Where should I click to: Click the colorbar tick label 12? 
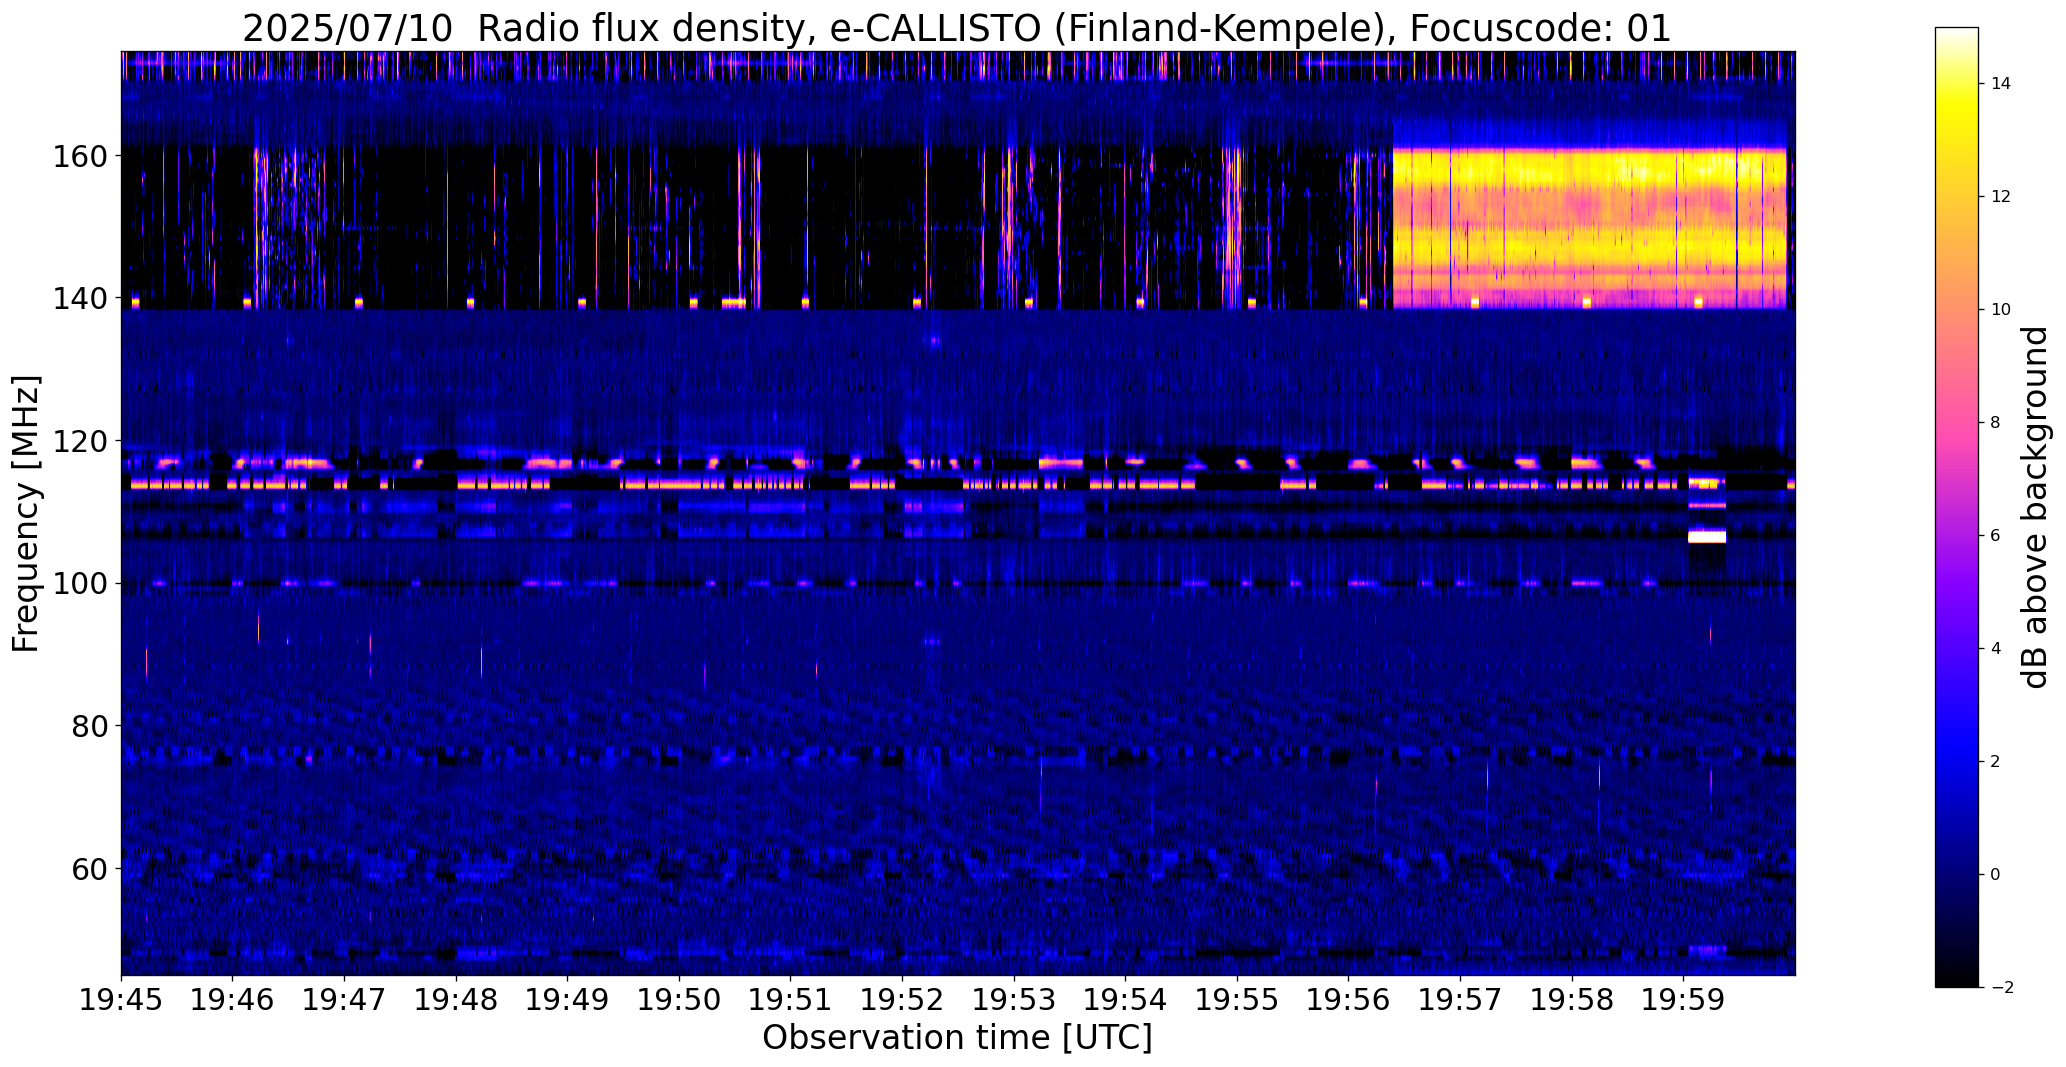2001,197
